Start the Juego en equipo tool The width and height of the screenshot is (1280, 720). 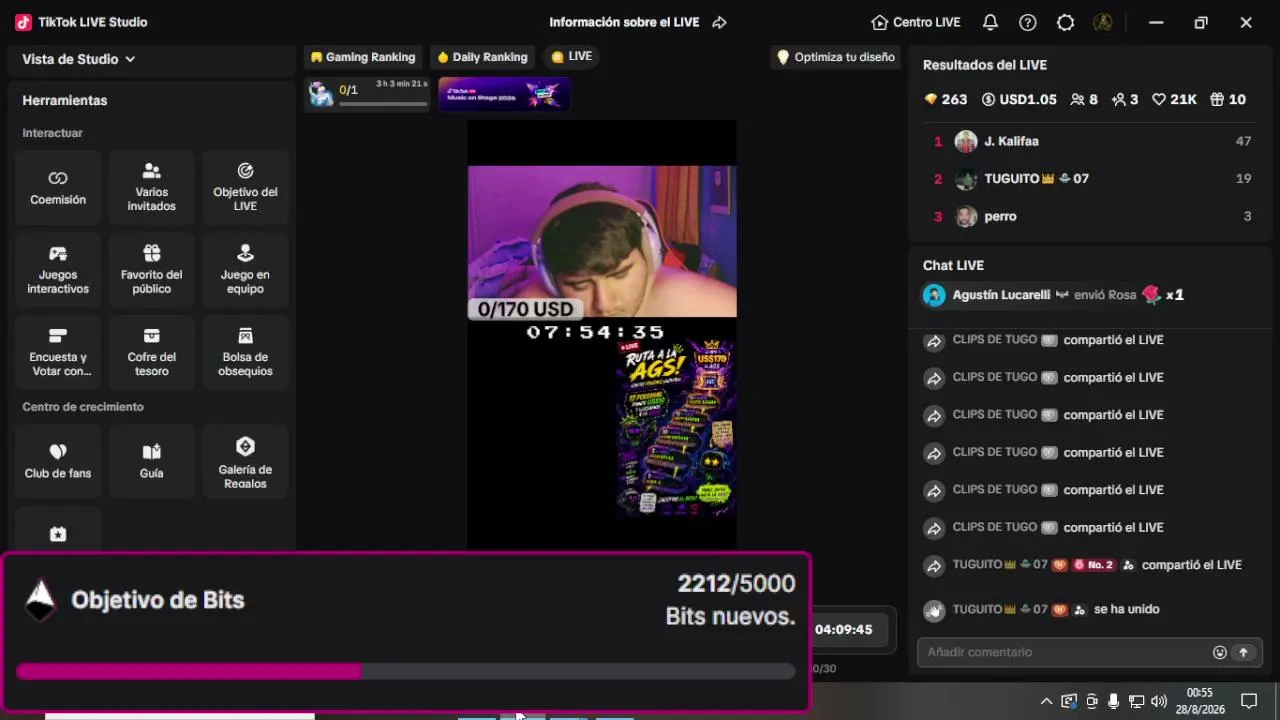(245, 270)
